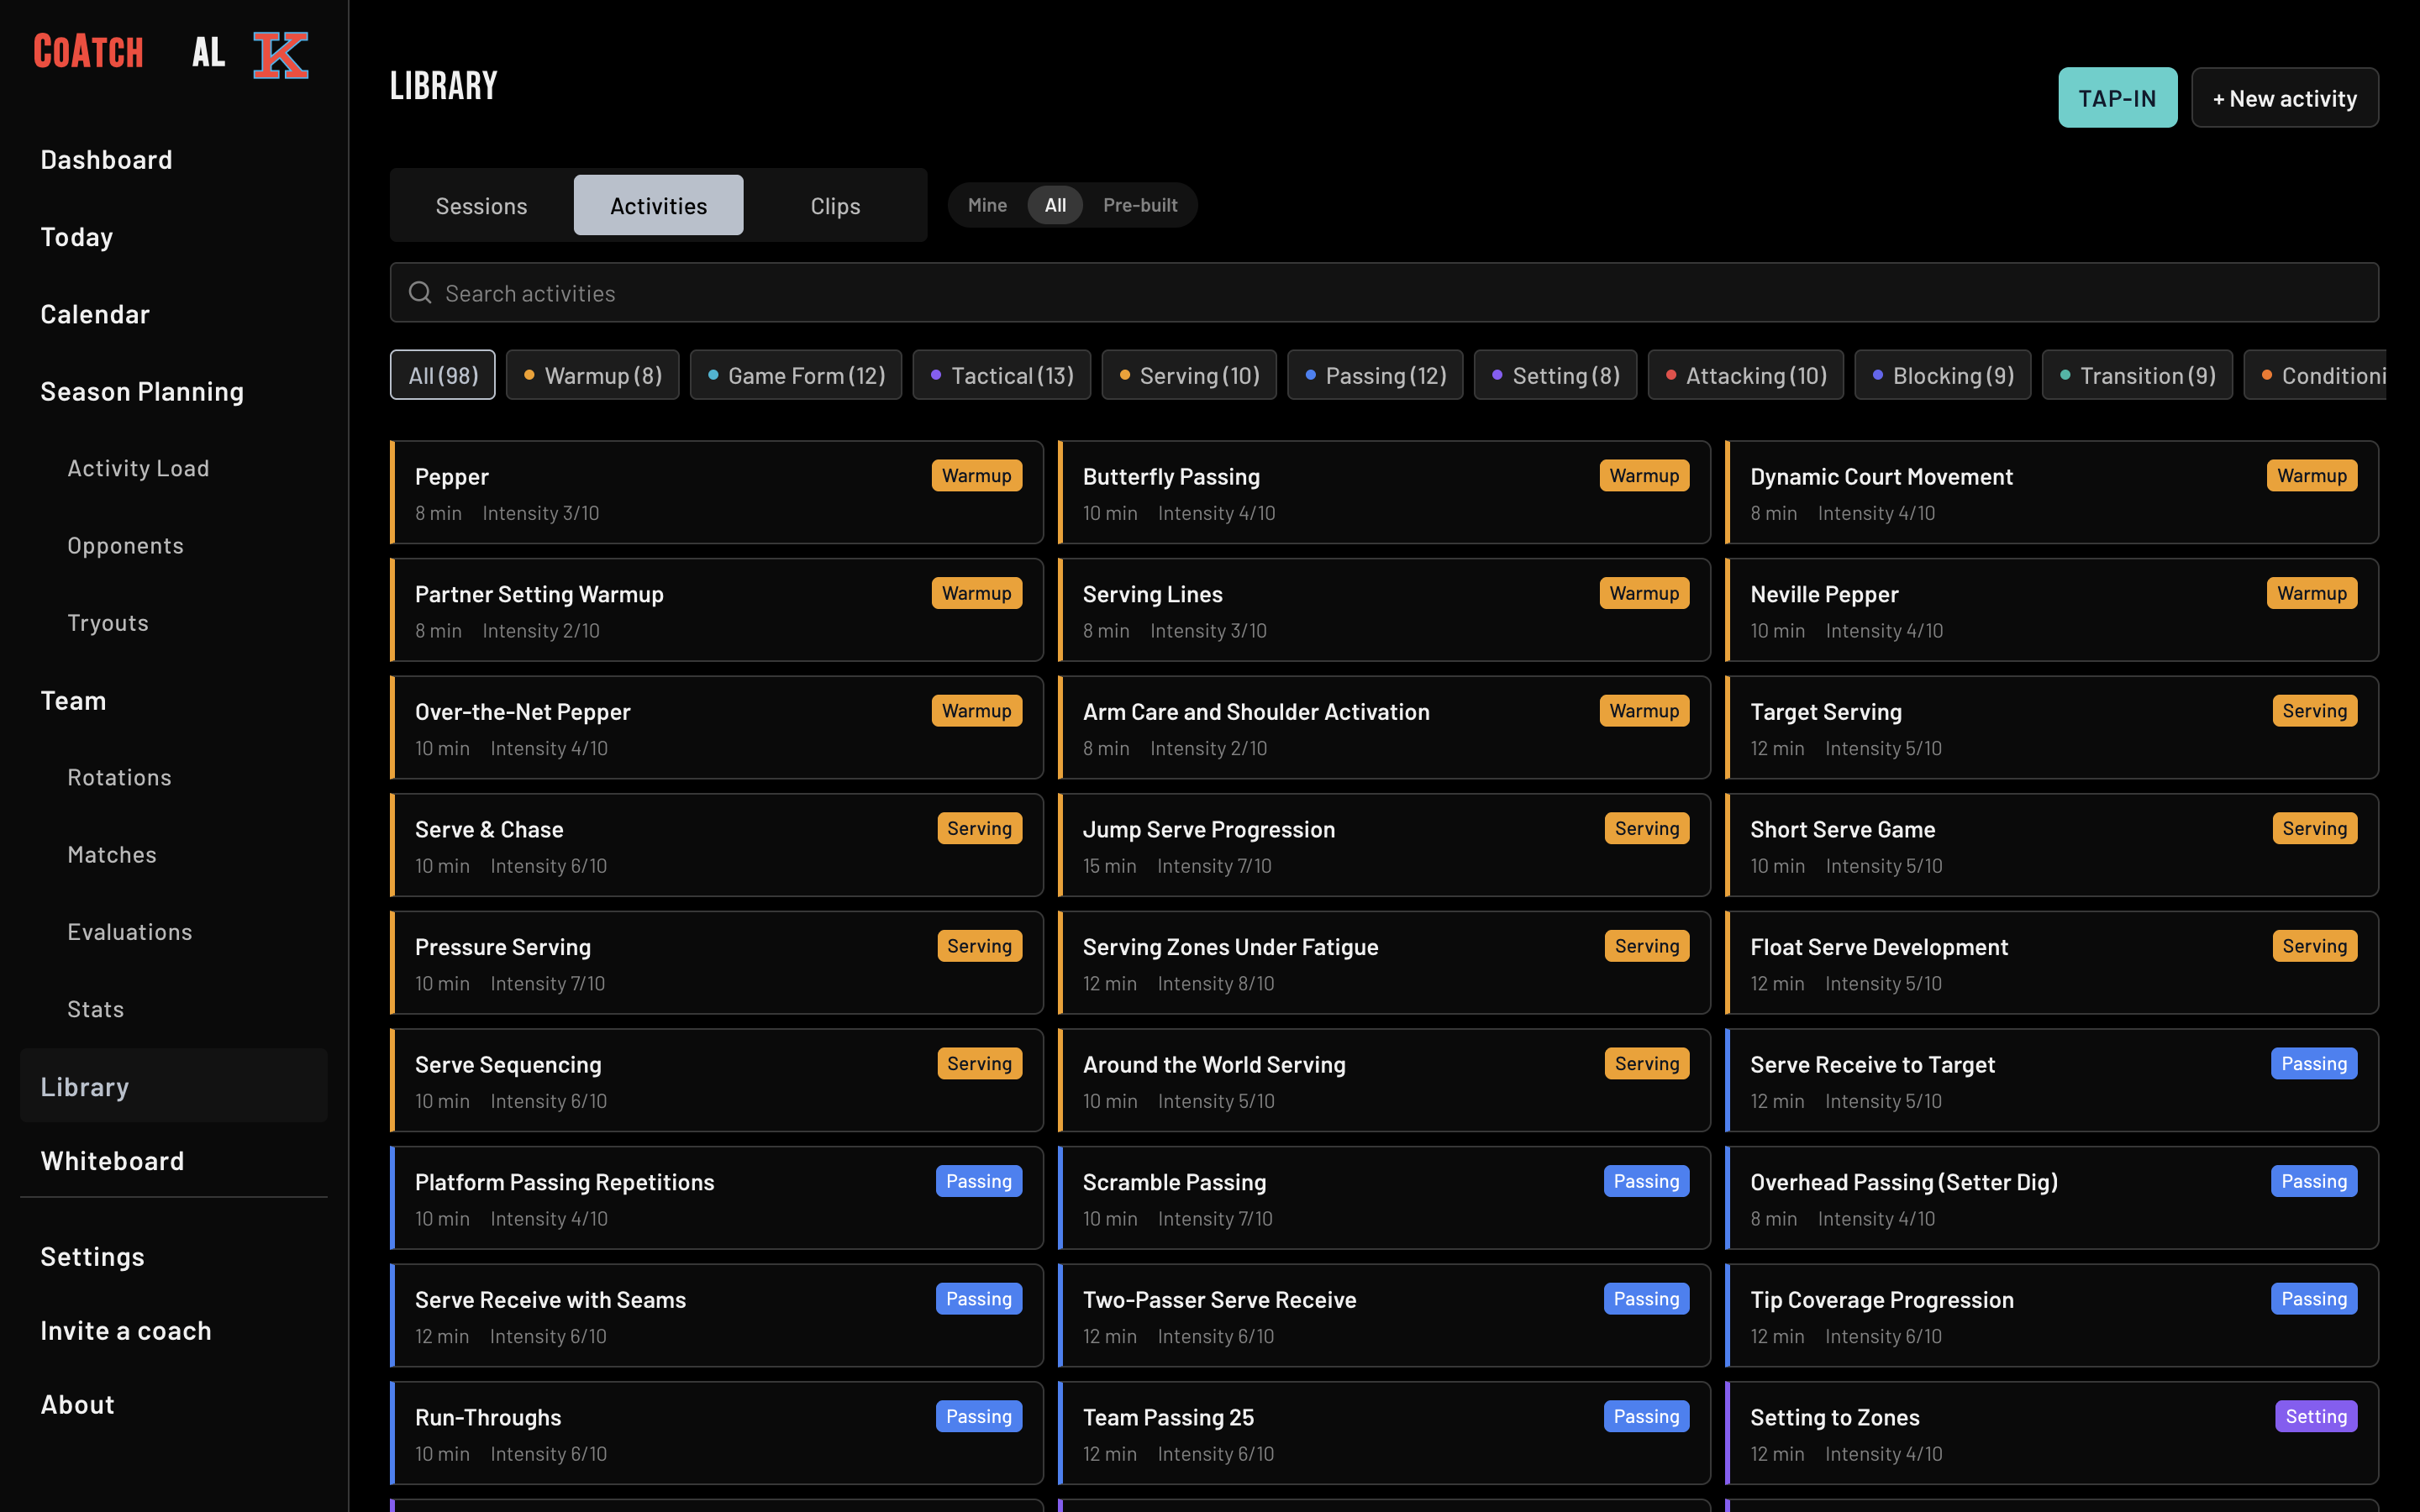The width and height of the screenshot is (2420, 1512).
Task: Filter by Attacking (10) chip
Action: (1746, 375)
